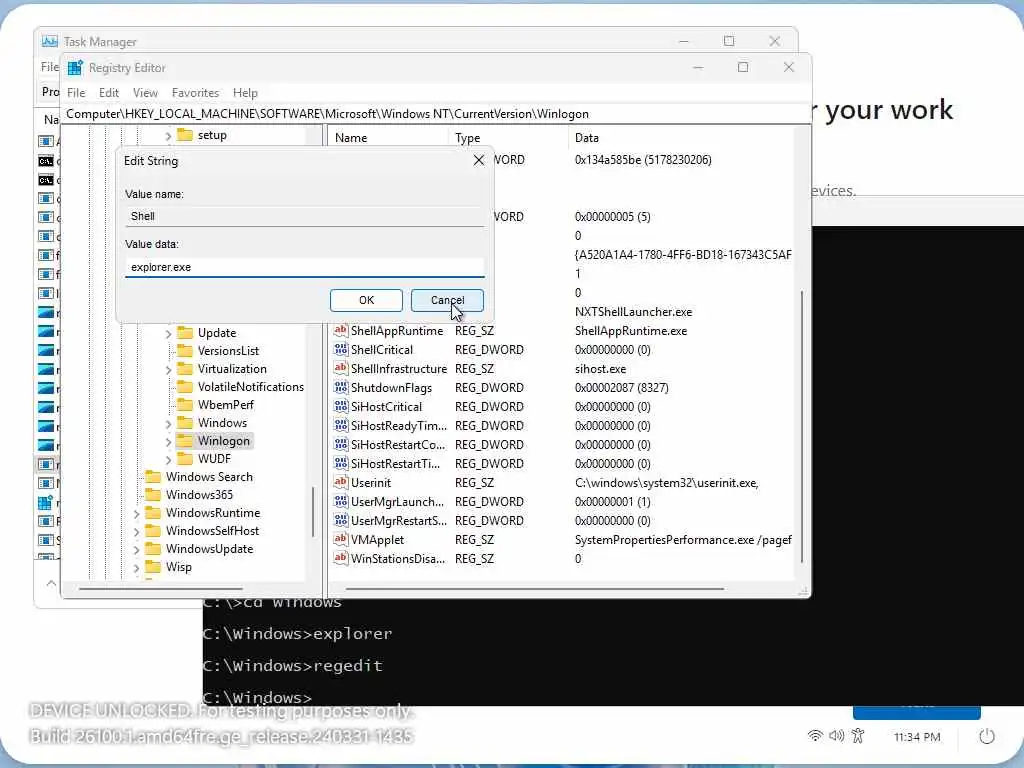Click the Wisp folder icon
The image size is (1024, 768).
click(x=153, y=567)
